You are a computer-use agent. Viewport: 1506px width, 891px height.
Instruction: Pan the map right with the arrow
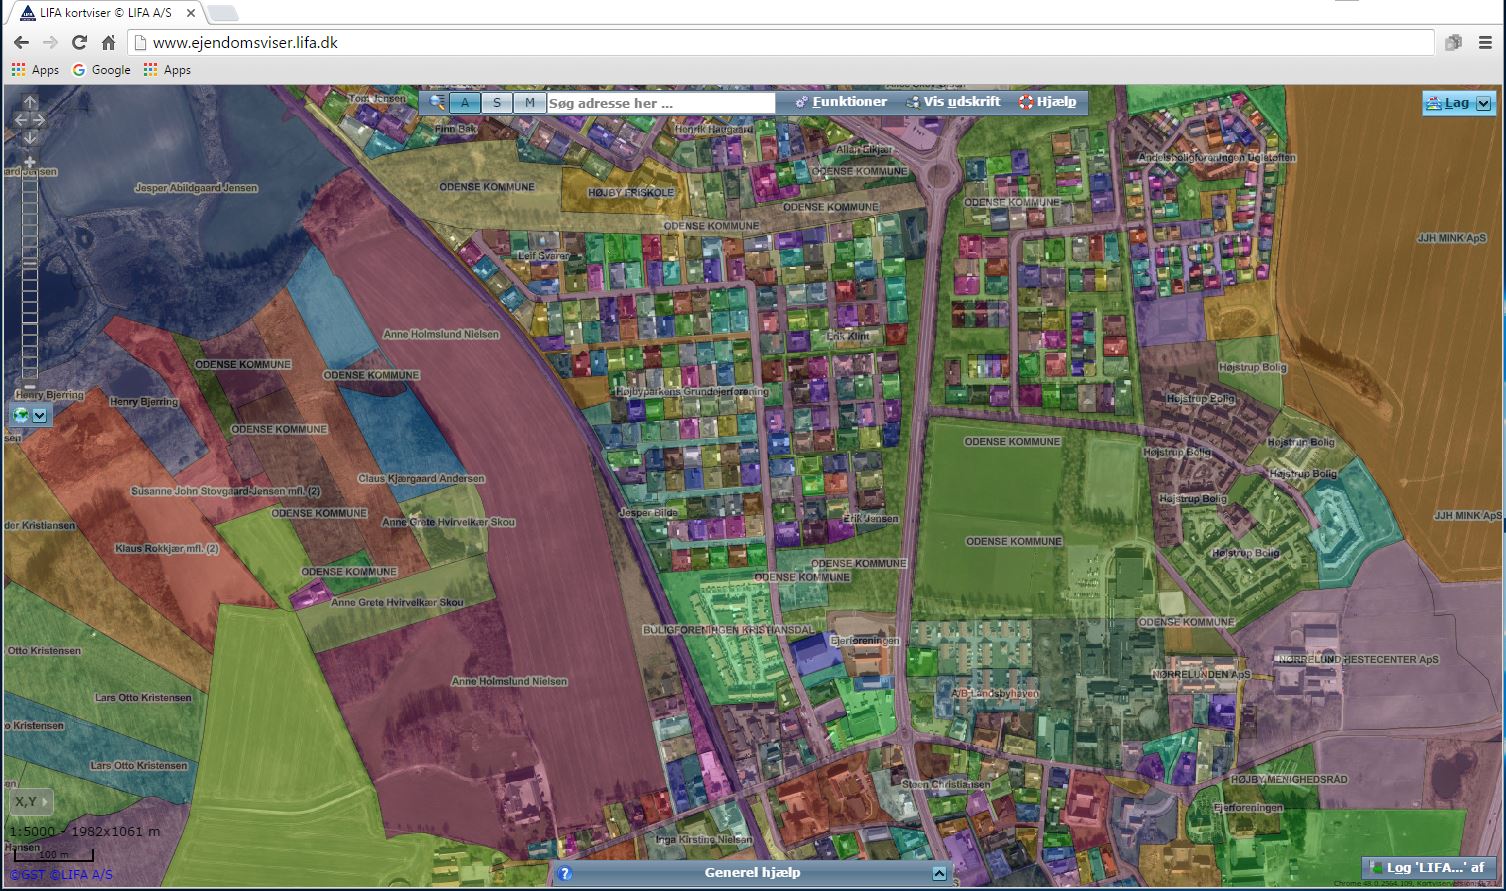(40, 120)
